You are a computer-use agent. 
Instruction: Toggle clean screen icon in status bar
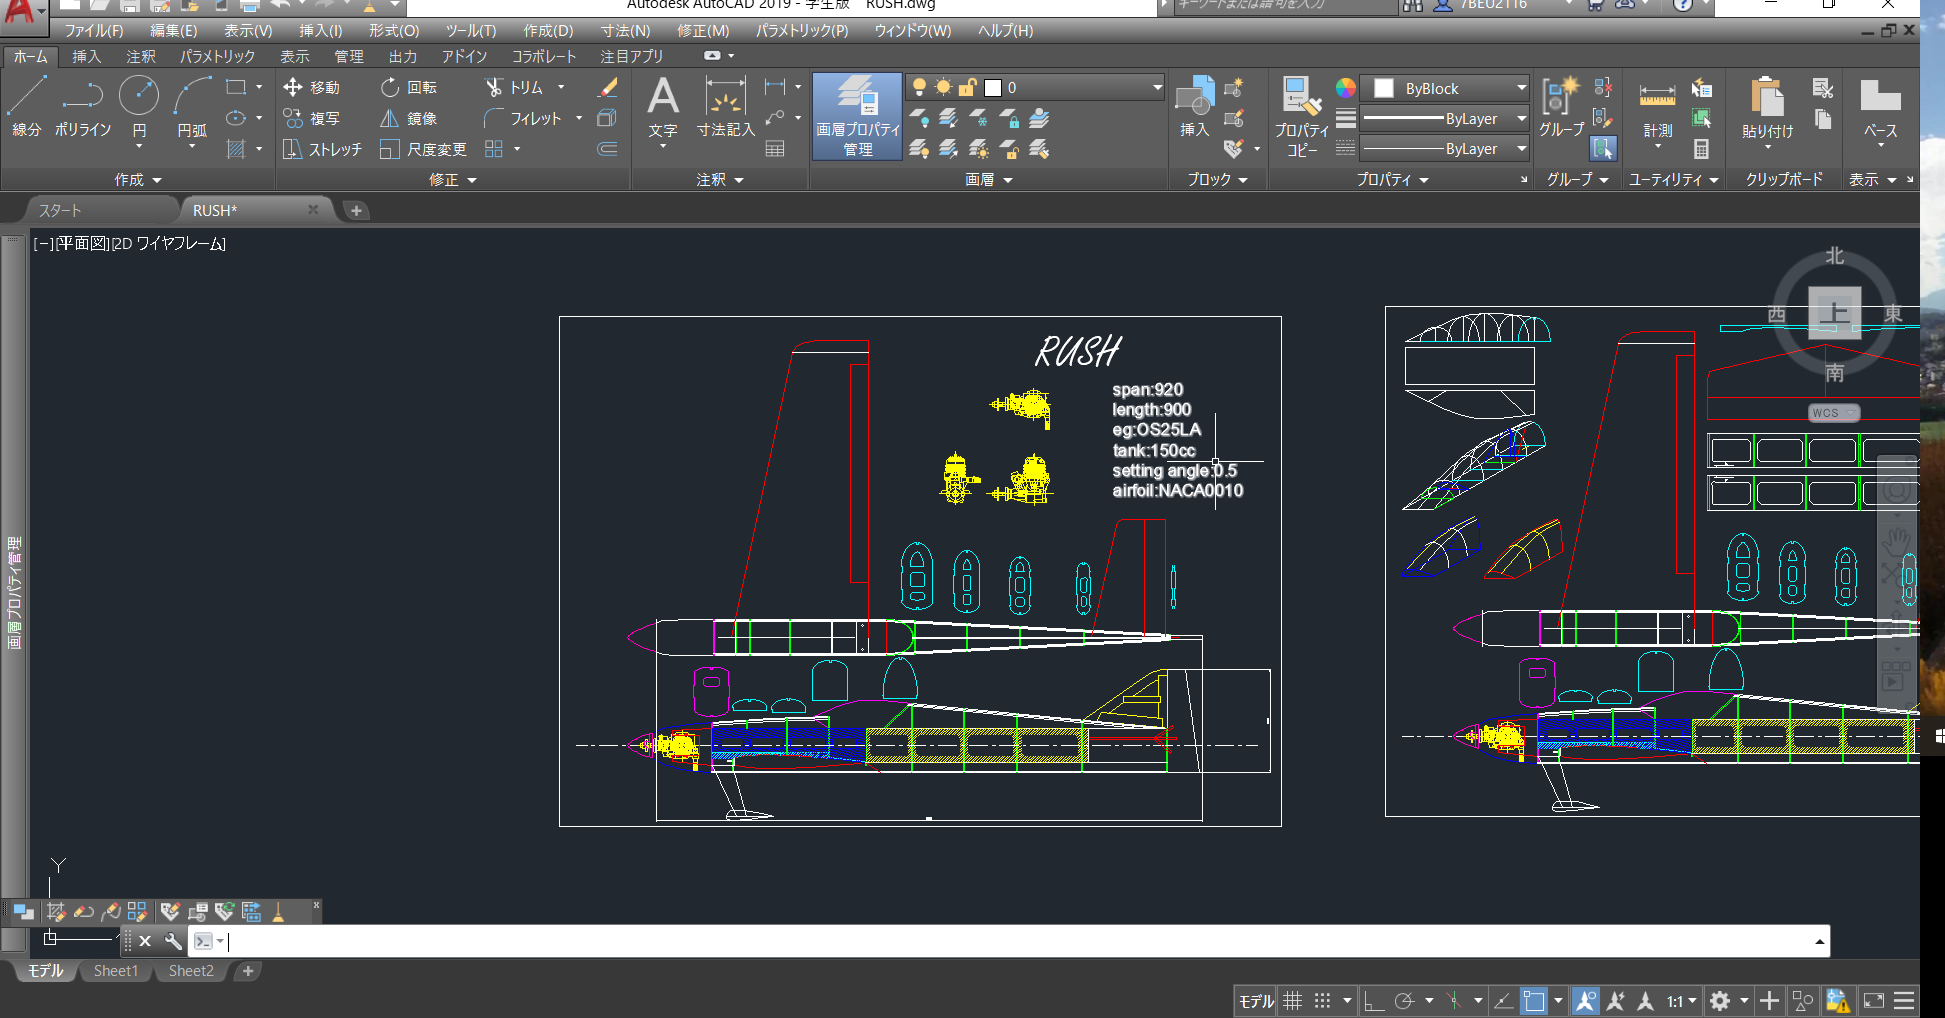point(1874,1001)
